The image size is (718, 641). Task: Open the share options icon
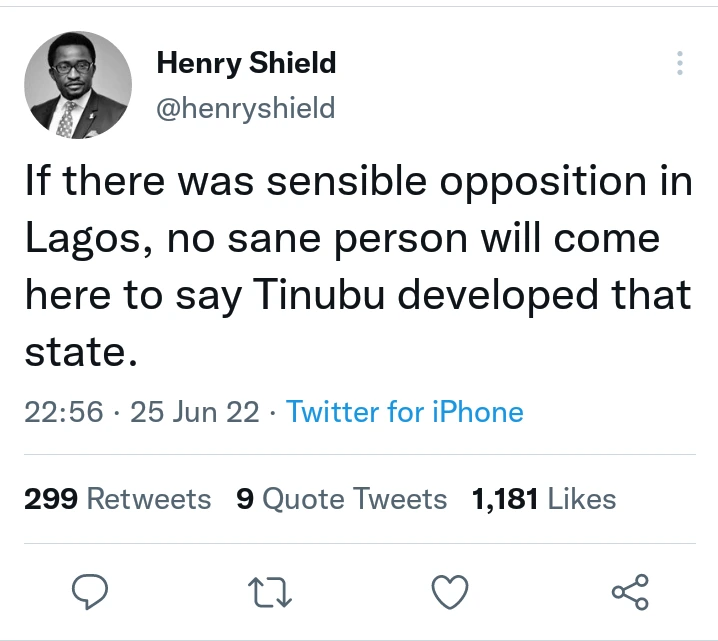click(x=630, y=593)
